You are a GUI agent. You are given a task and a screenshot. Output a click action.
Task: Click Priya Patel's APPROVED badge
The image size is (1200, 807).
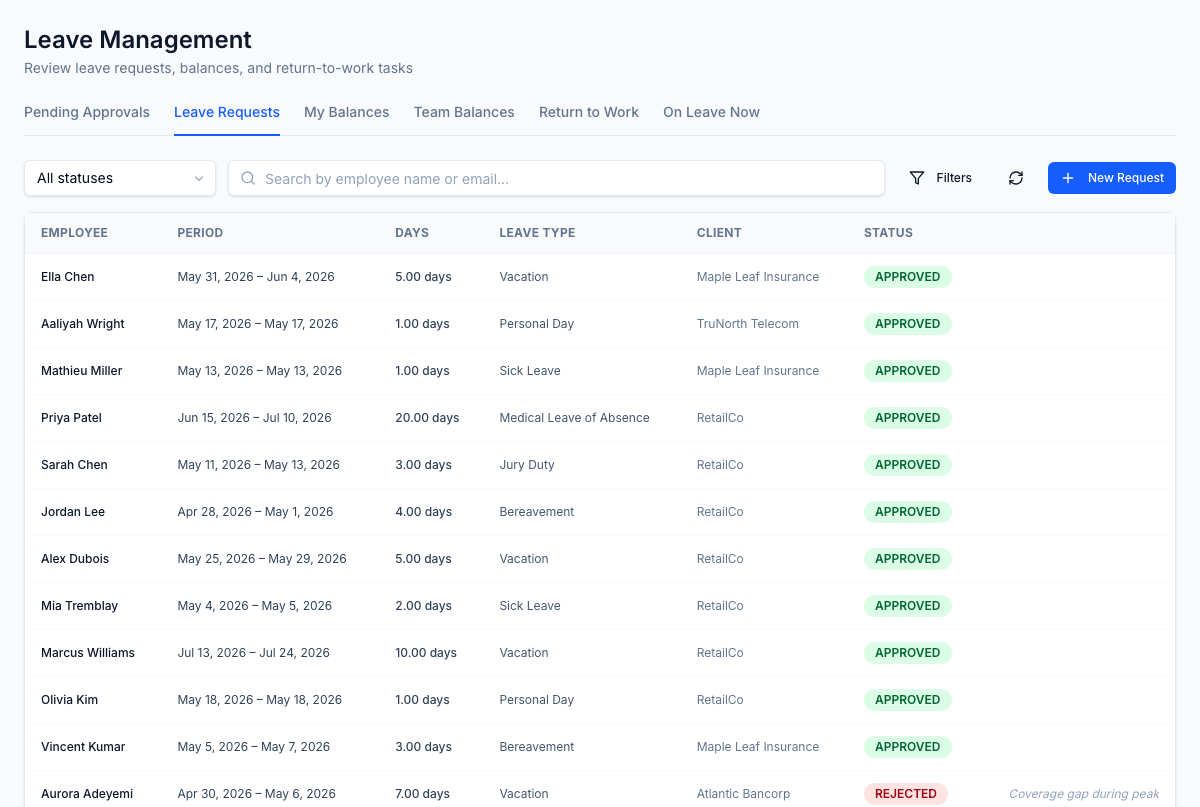tap(907, 418)
